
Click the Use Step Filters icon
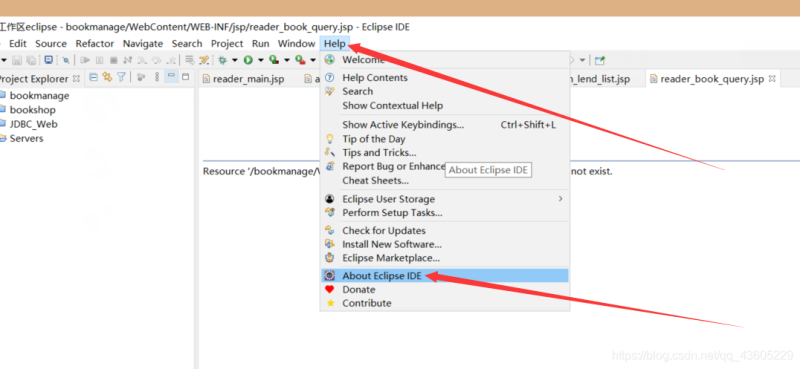point(204,60)
